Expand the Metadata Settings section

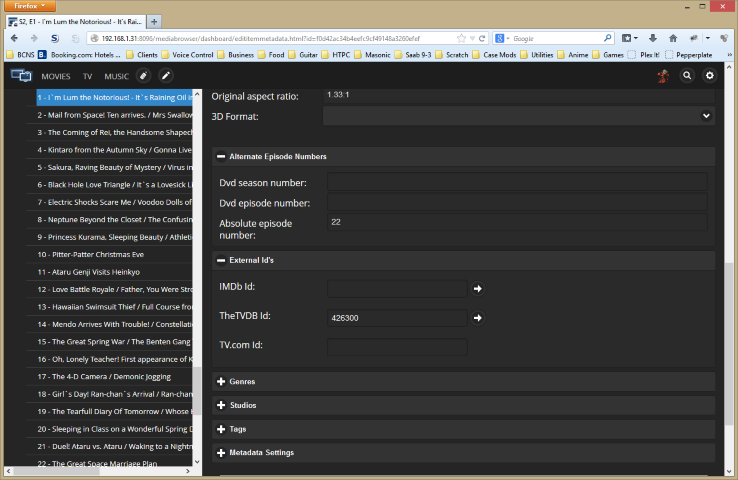pyautogui.click(x=220, y=452)
